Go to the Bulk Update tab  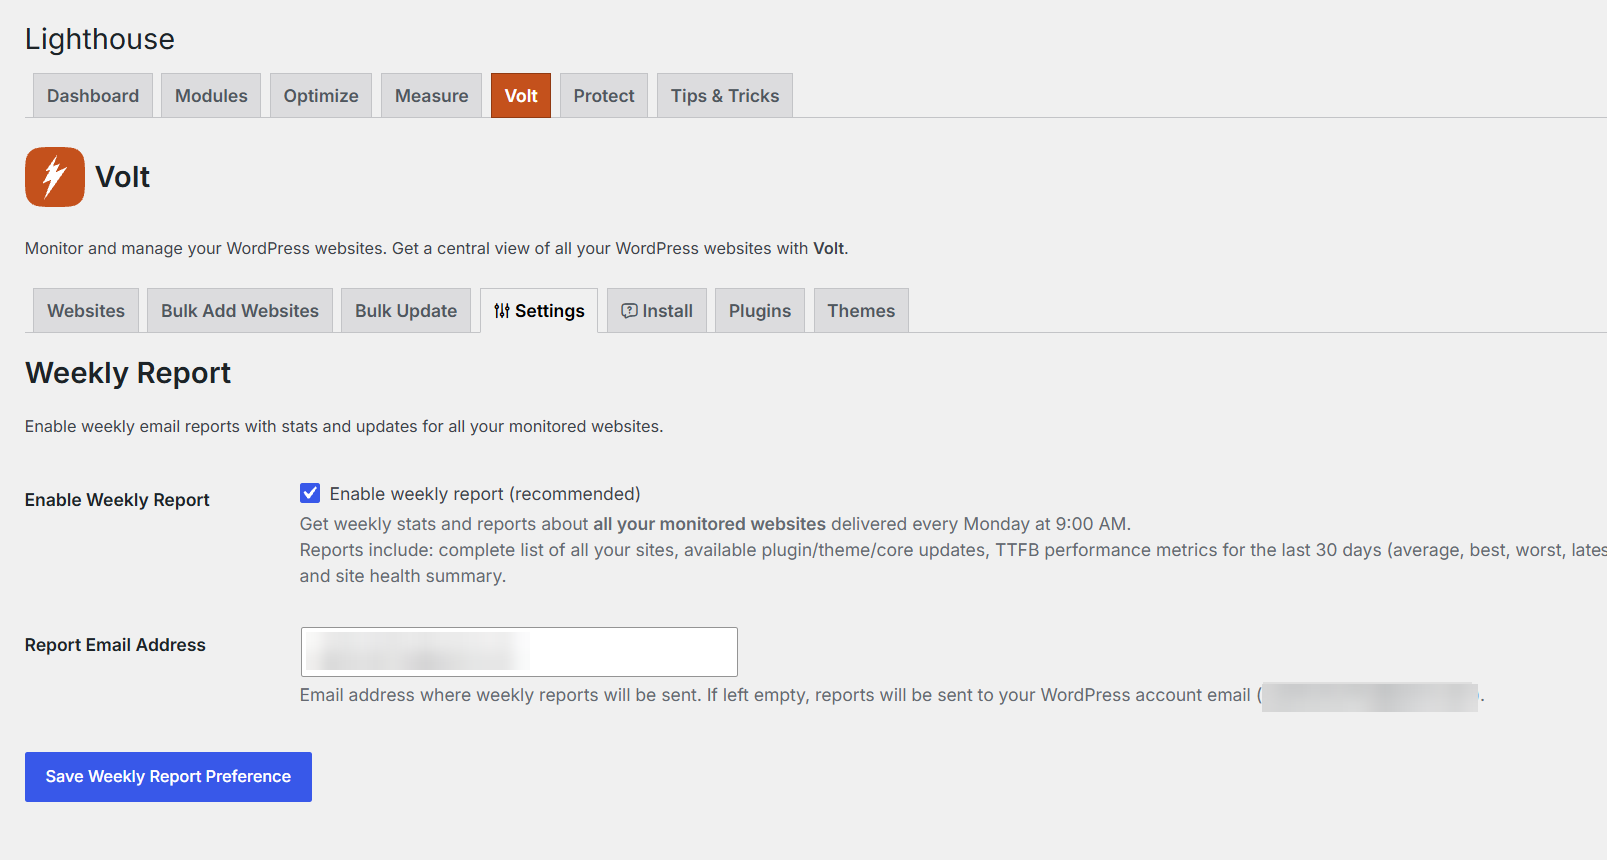(x=406, y=311)
